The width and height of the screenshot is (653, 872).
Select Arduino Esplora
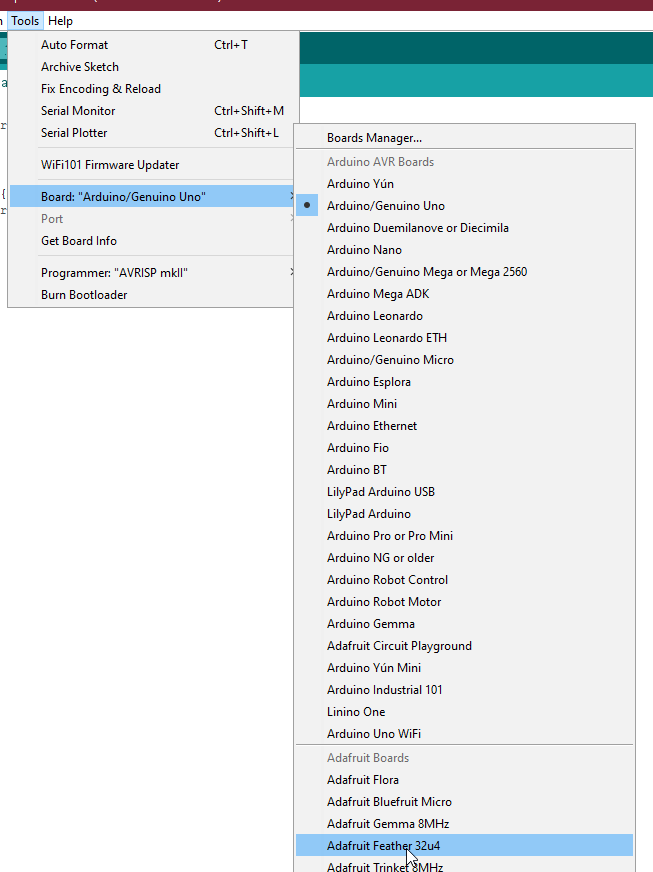pyautogui.click(x=464, y=382)
